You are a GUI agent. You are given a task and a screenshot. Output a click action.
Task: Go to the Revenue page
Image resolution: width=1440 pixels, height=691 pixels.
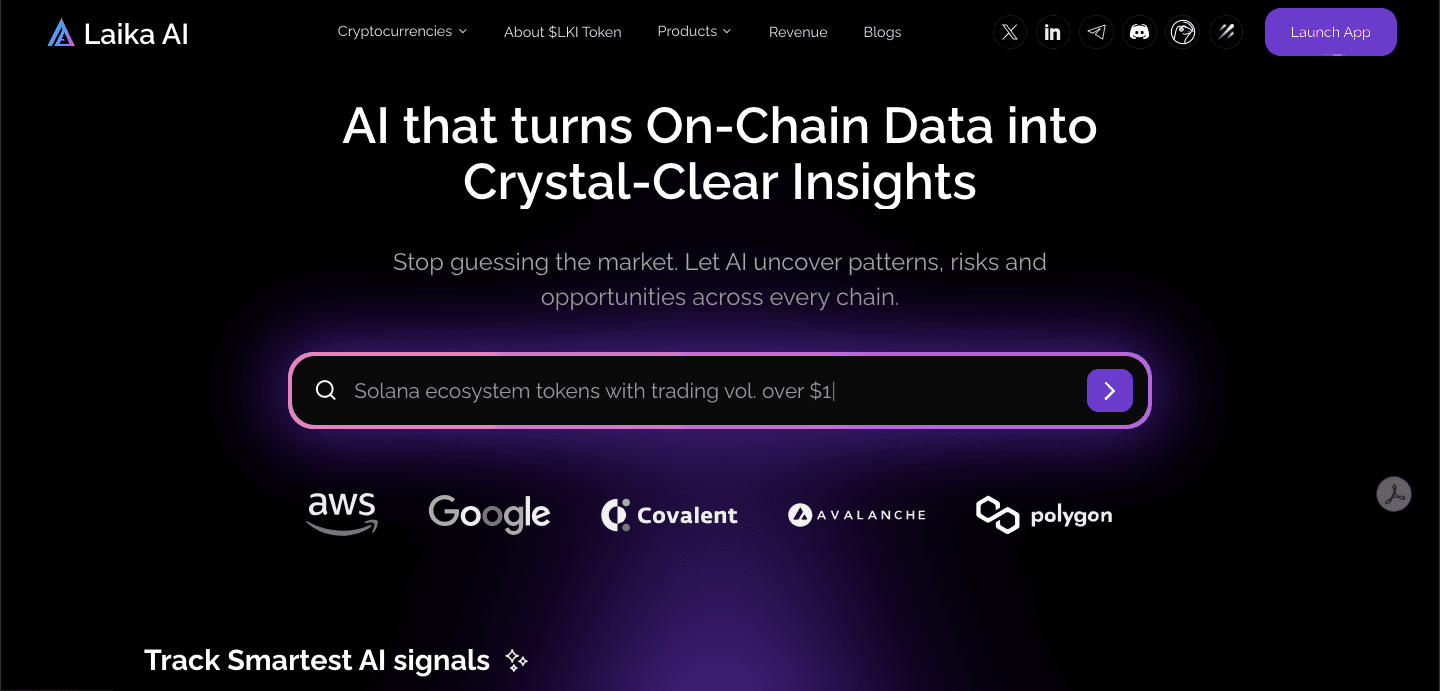(x=798, y=32)
